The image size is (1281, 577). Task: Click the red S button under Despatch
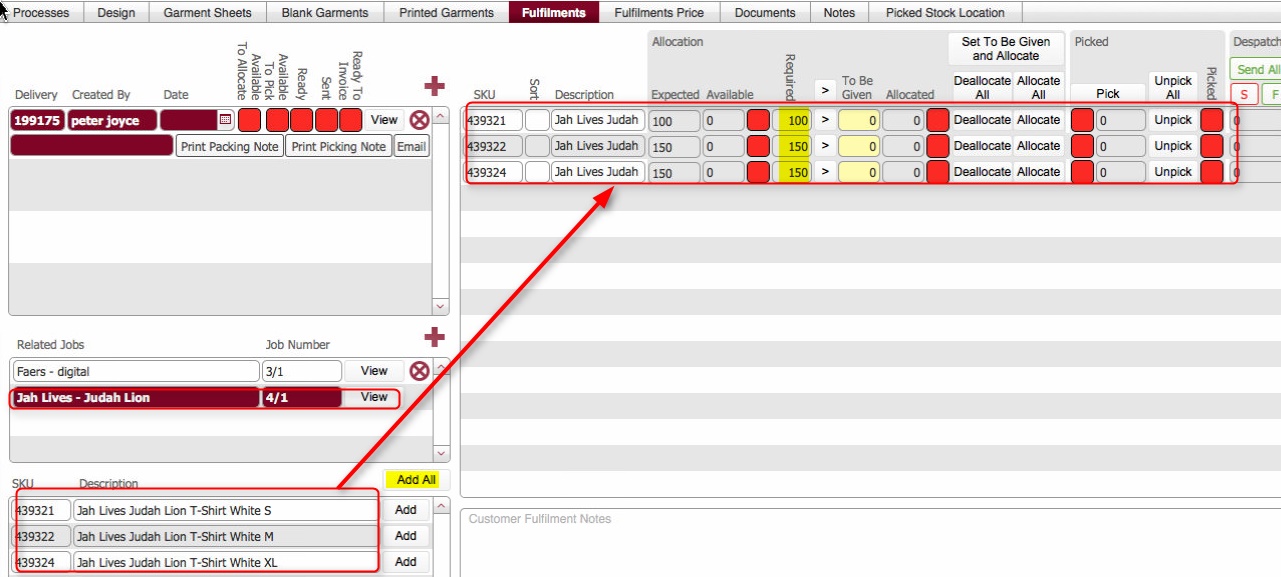tap(1243, 95)
